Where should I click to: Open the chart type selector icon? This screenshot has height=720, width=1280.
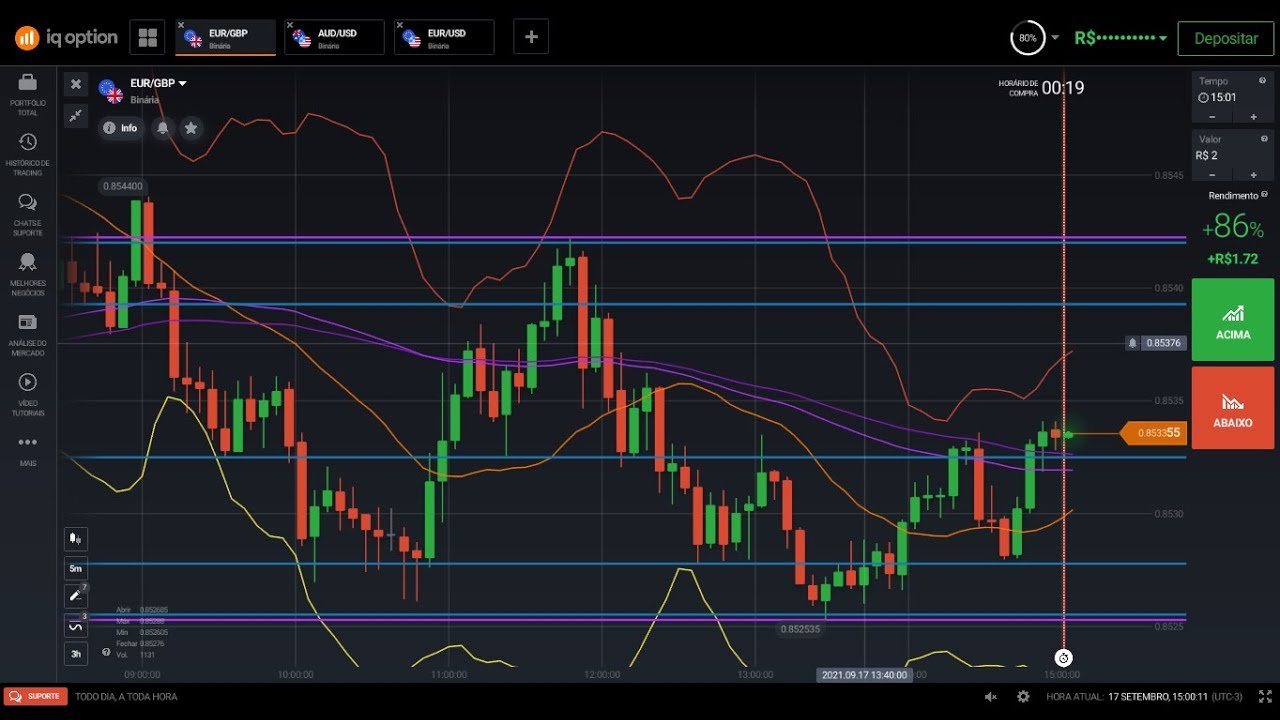[75, 539]
